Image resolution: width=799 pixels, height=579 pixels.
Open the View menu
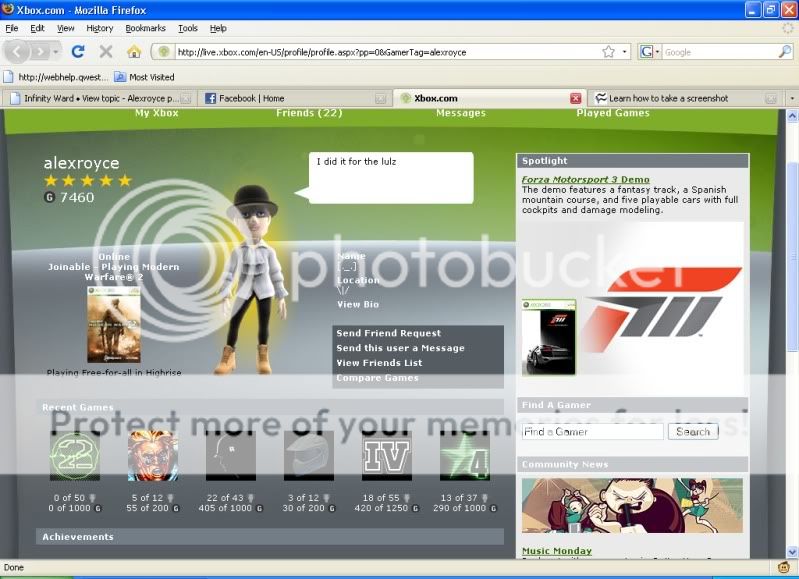tap(65, 28)
